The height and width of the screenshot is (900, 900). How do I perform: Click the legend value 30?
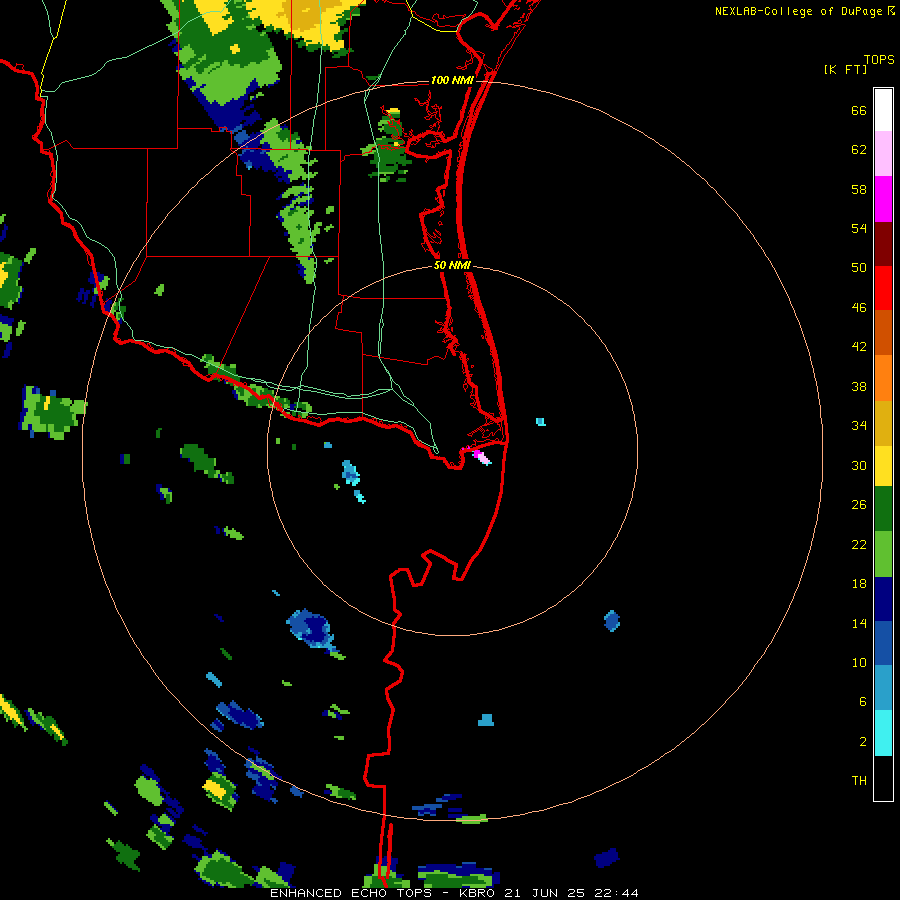(x=859, y=465)
